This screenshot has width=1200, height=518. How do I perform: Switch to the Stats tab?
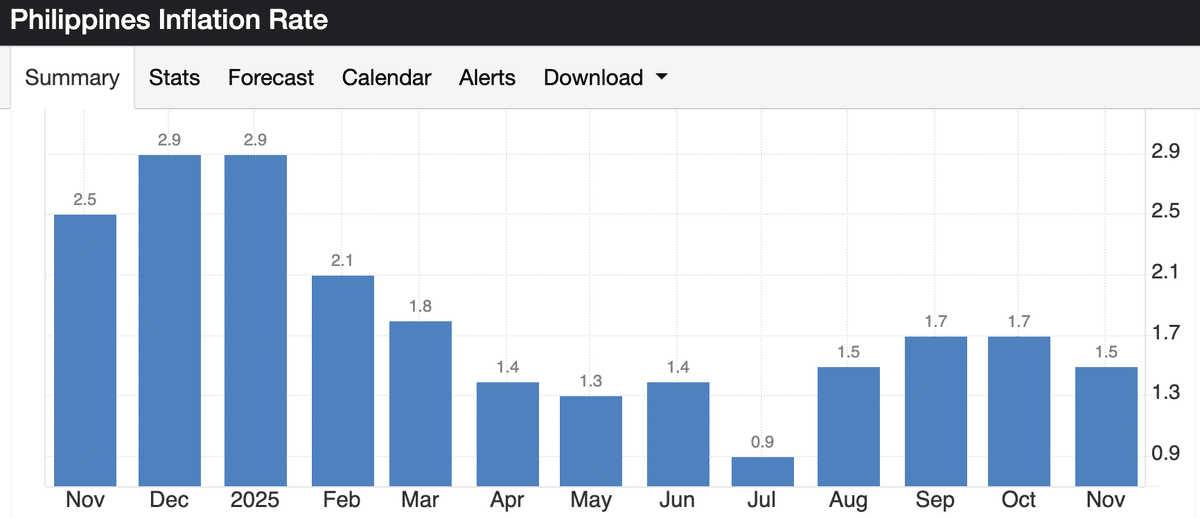coord(174,78)
